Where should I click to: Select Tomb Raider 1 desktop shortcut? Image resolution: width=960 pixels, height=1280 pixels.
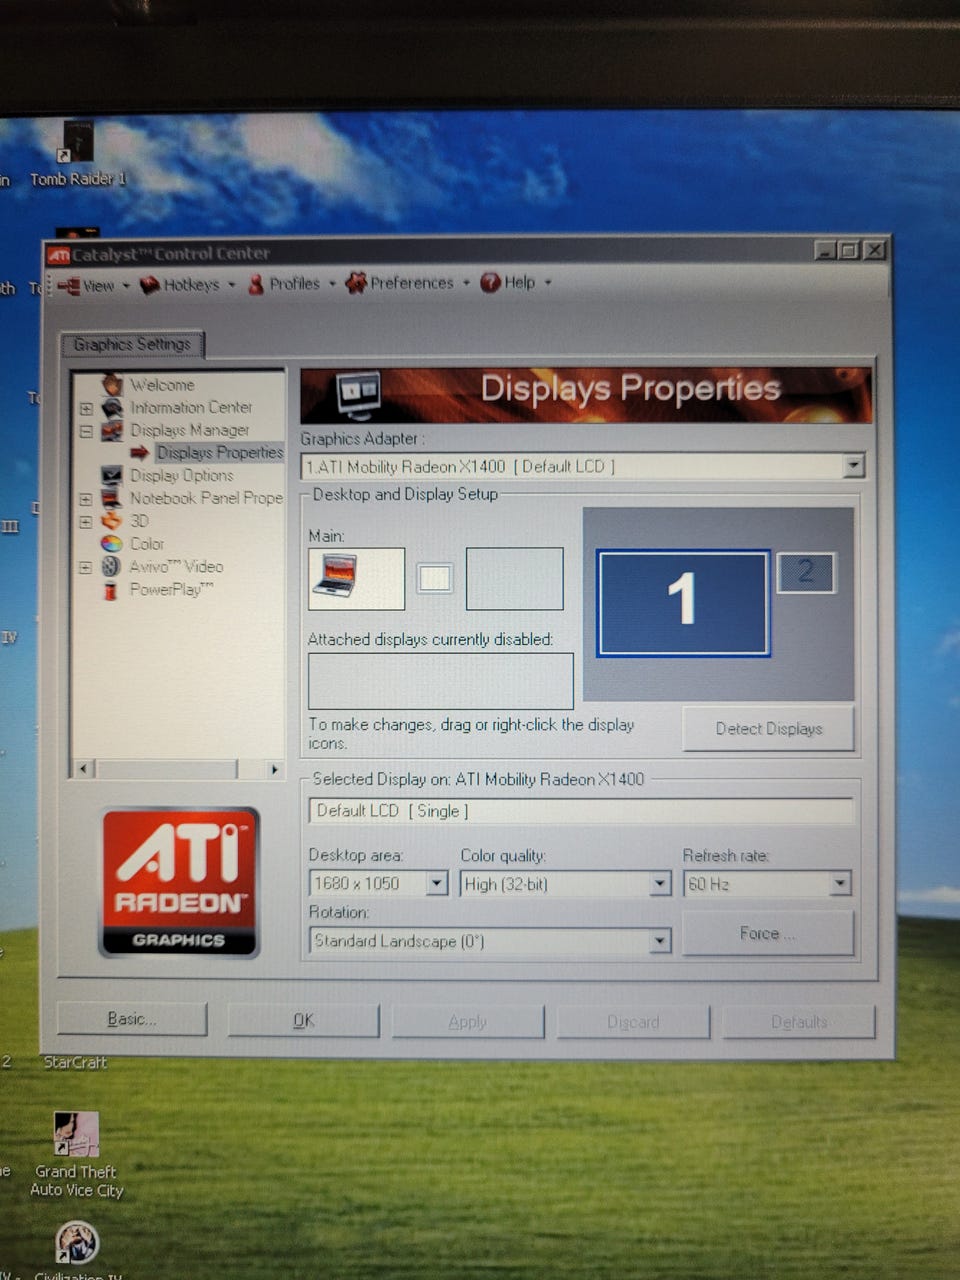pyautogui.click(x=78, y=155)
